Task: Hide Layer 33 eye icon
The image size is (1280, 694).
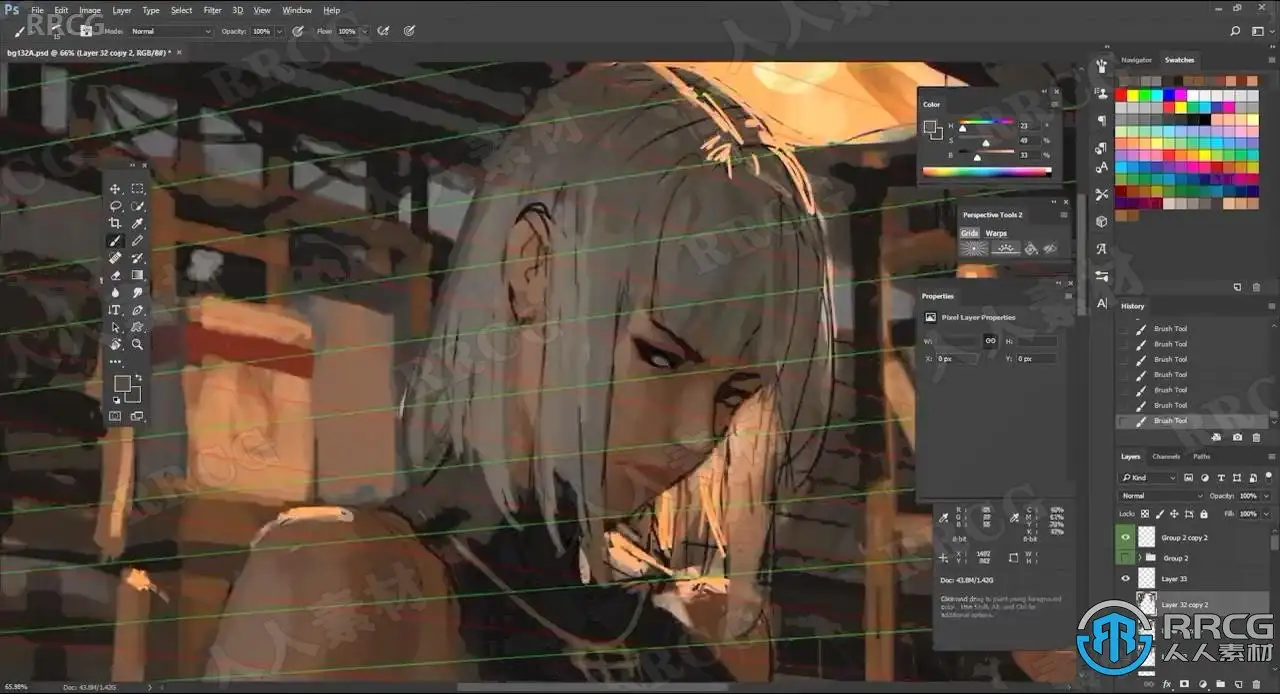Action: 1126,579
